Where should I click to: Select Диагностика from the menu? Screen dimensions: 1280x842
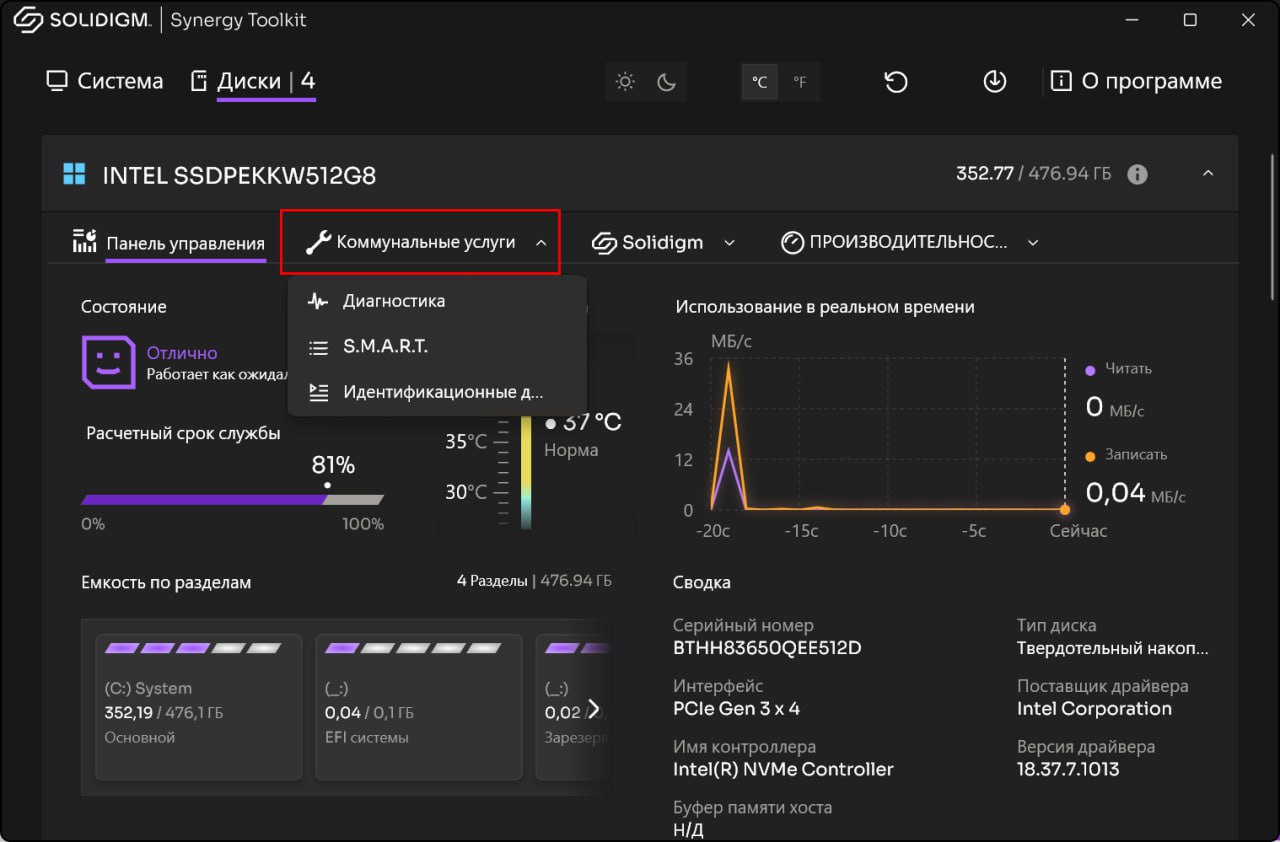(x=436, y=301)
